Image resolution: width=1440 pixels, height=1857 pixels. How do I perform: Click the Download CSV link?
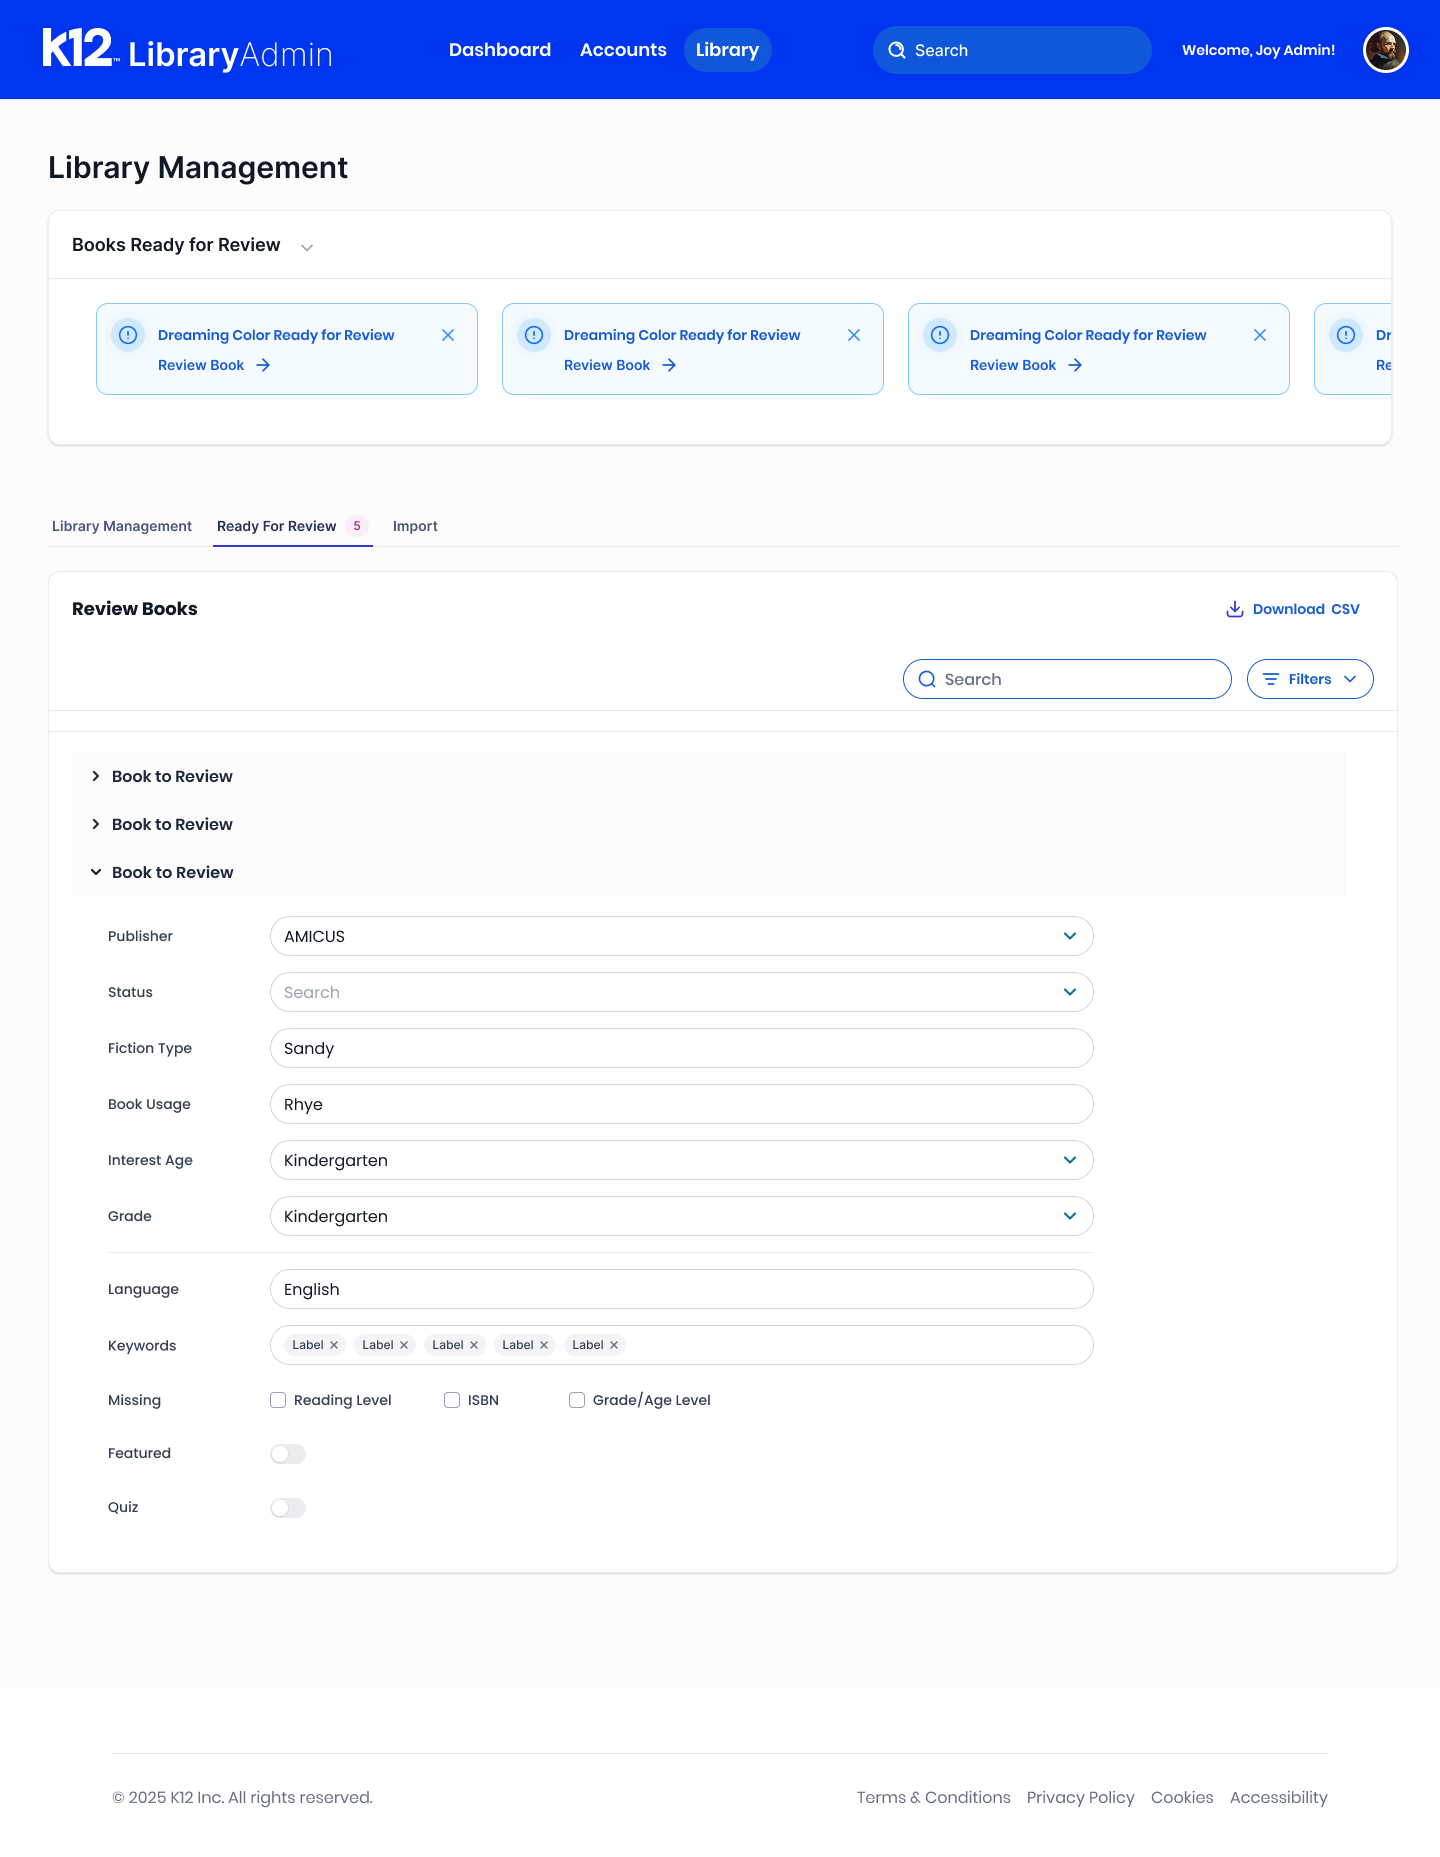tap(1293, 609)
